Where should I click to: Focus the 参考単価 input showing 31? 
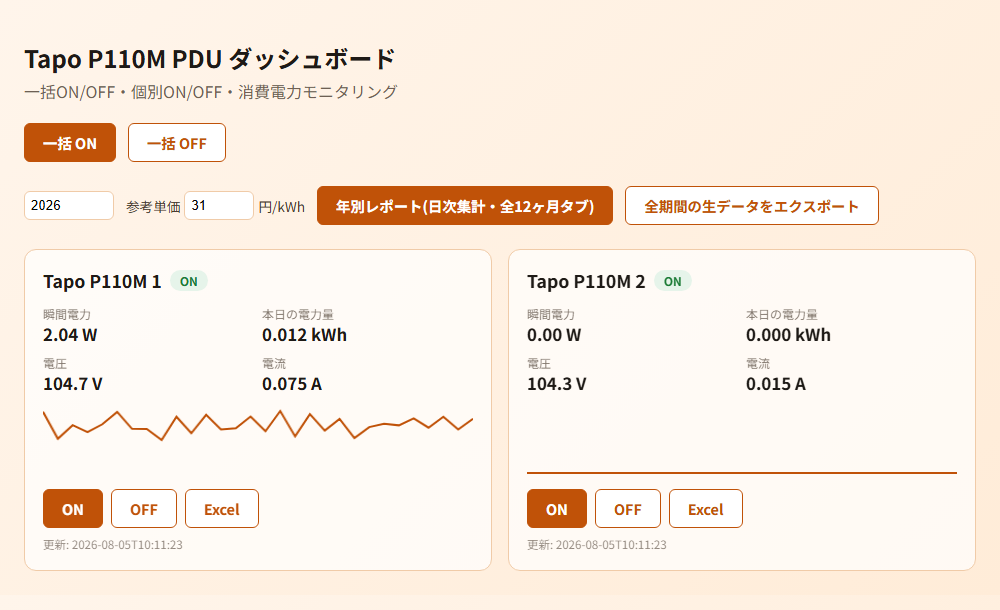tap(219, 205)
